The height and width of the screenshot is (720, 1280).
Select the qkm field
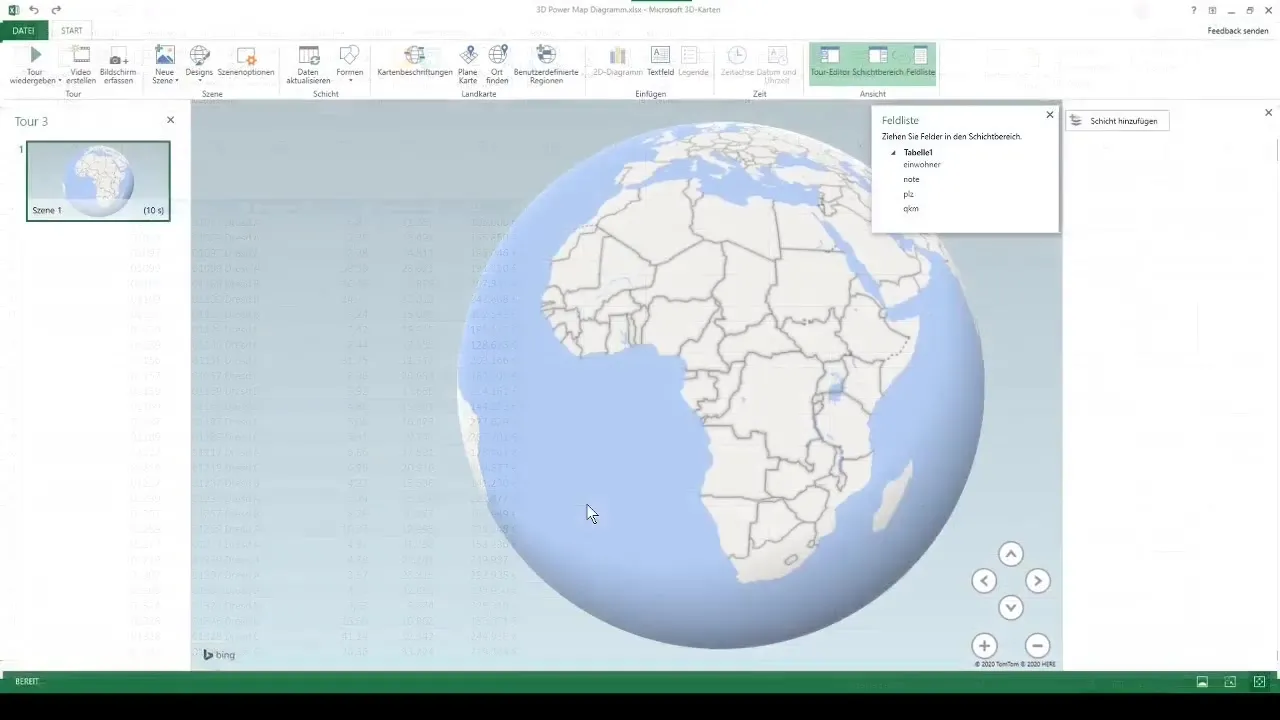coord(911,209)
